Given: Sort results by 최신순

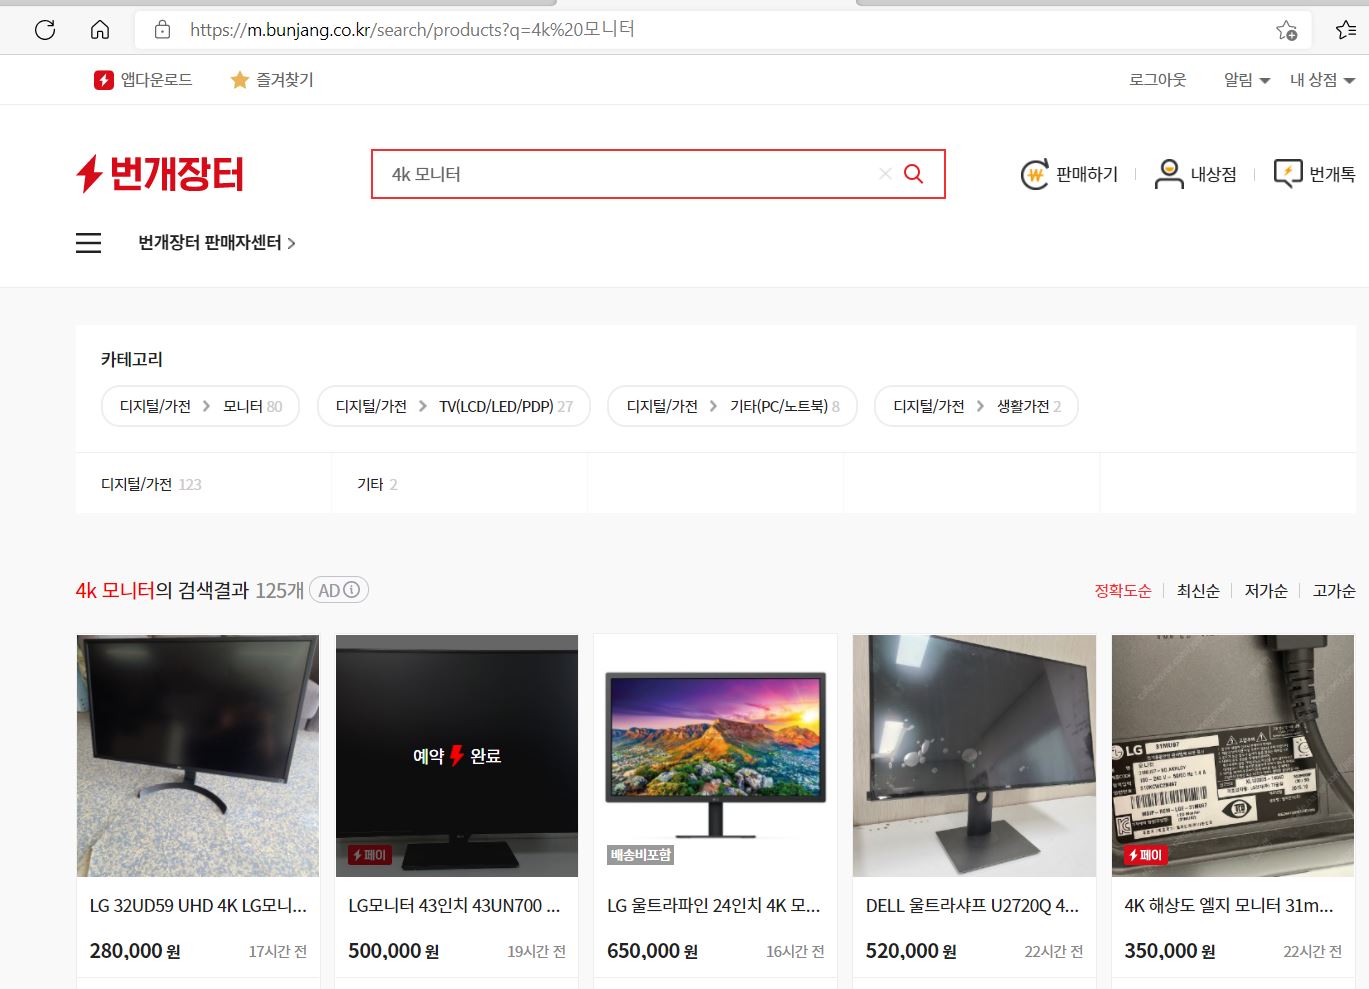Looking at the screenshot, I should point(1197,591).
